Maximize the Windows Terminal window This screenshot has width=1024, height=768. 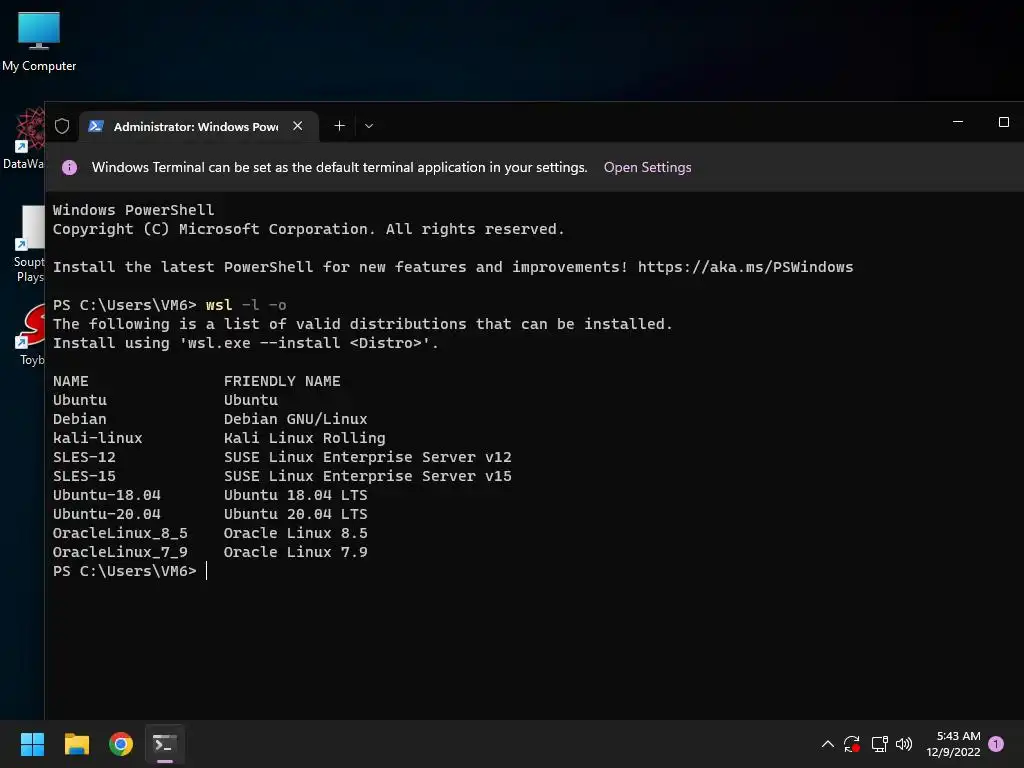[x=1004, y=122]
